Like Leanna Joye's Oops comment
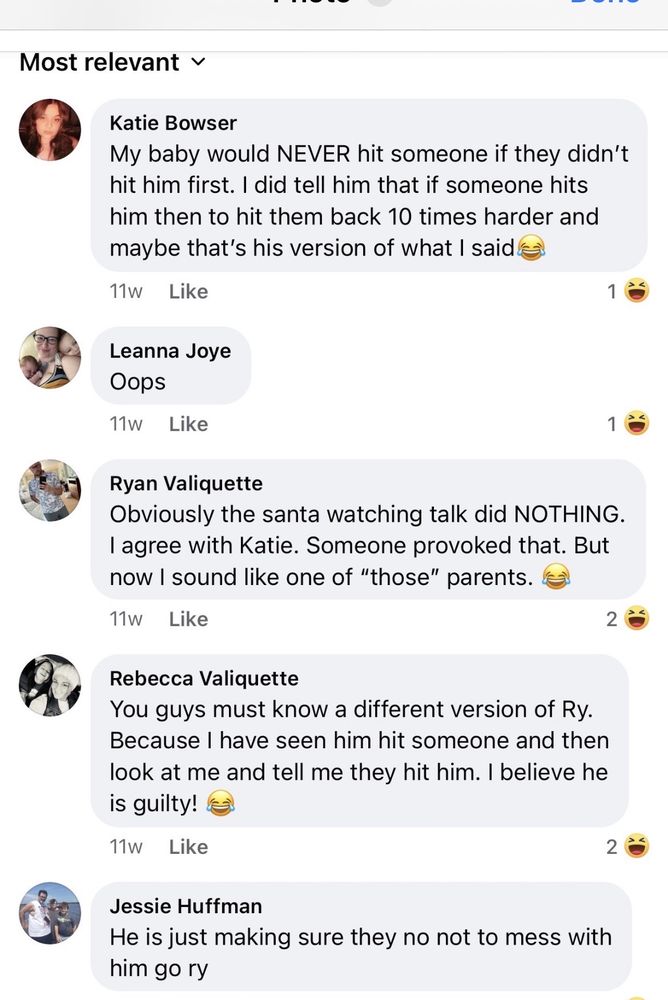The height and width of the screenshot is (1000, 668). 188,424
